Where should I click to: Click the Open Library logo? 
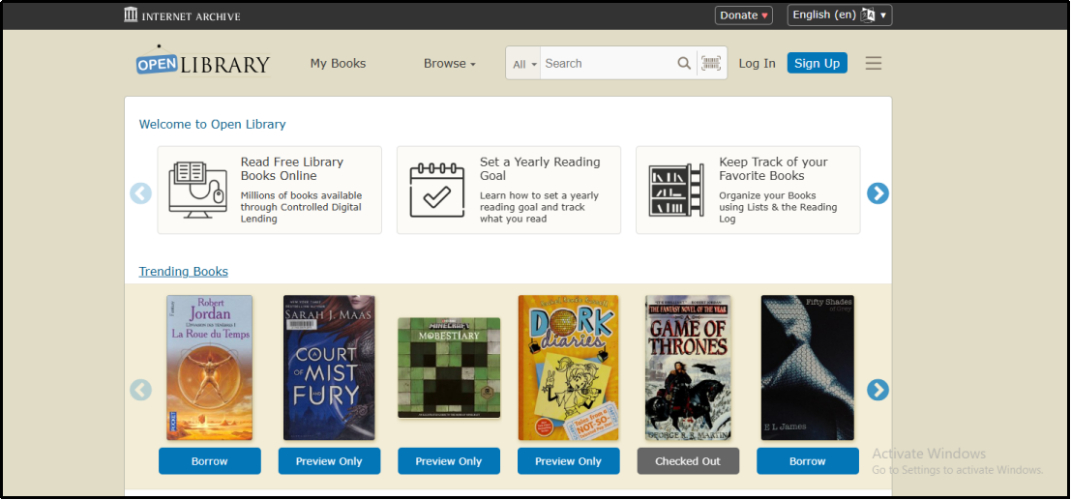[203, 64]
